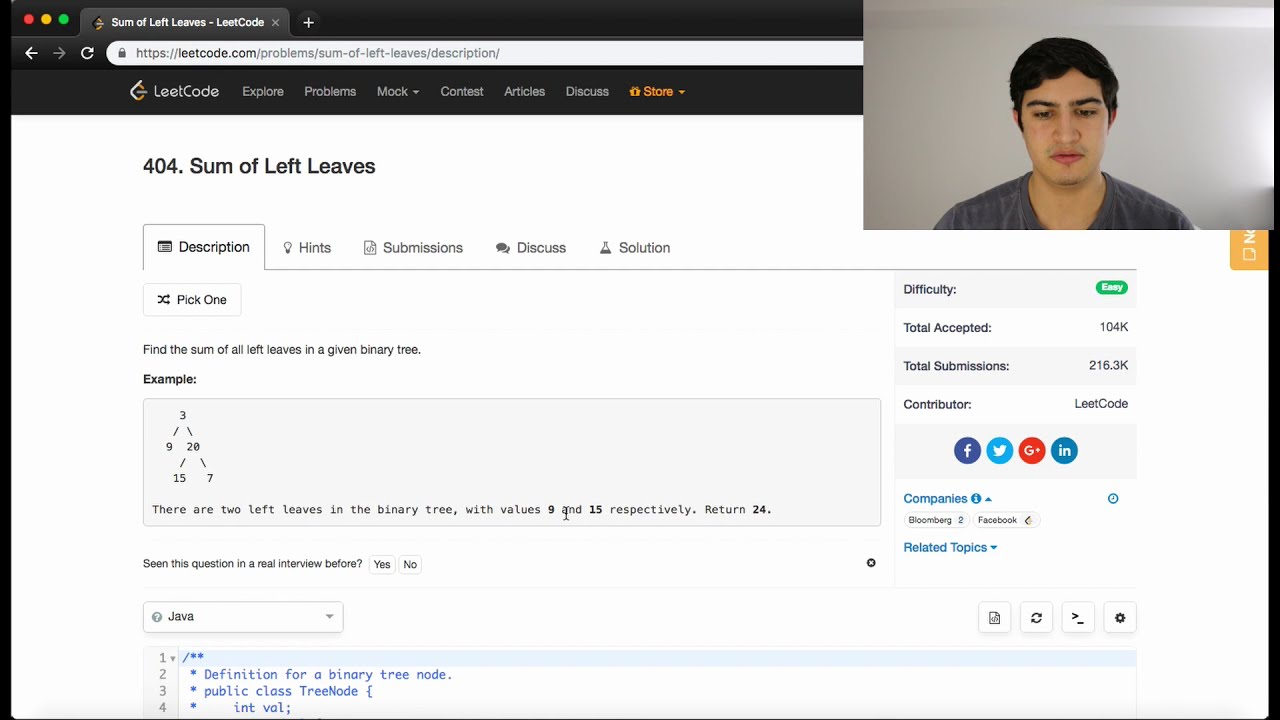Expand the Mock menu
Image resolution: width=1280 pixels, height=720 pixels.
click(398, 91)
